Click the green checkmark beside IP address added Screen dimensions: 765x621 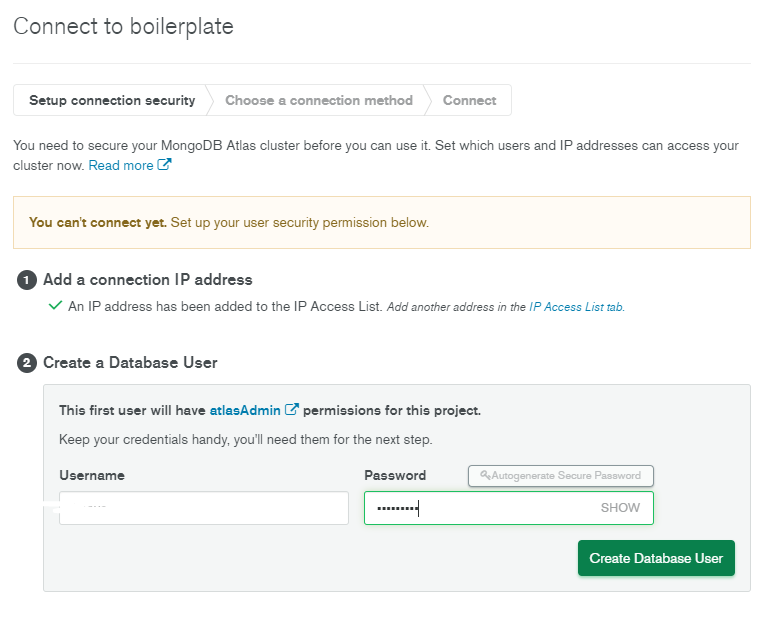pyautogui.click(x=55, y=306)
